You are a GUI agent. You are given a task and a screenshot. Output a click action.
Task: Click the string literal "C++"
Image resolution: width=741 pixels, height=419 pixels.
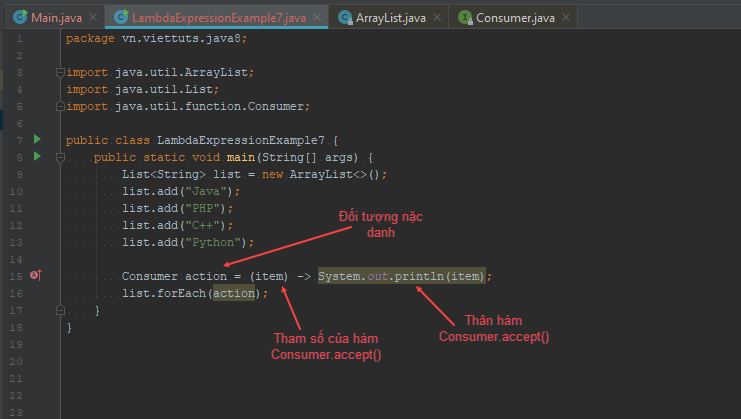click(202, 225)
